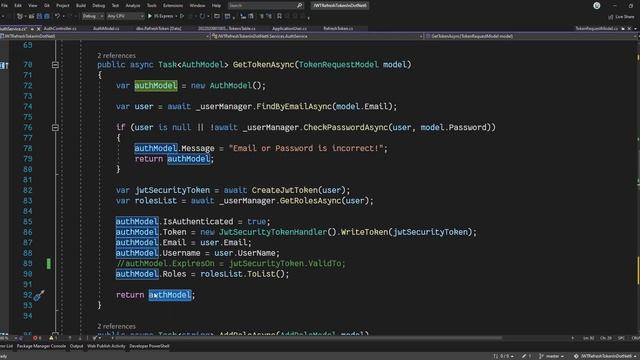The image size is (640, 360).
Task: Open the Debug menu
Action: (98, 6)
